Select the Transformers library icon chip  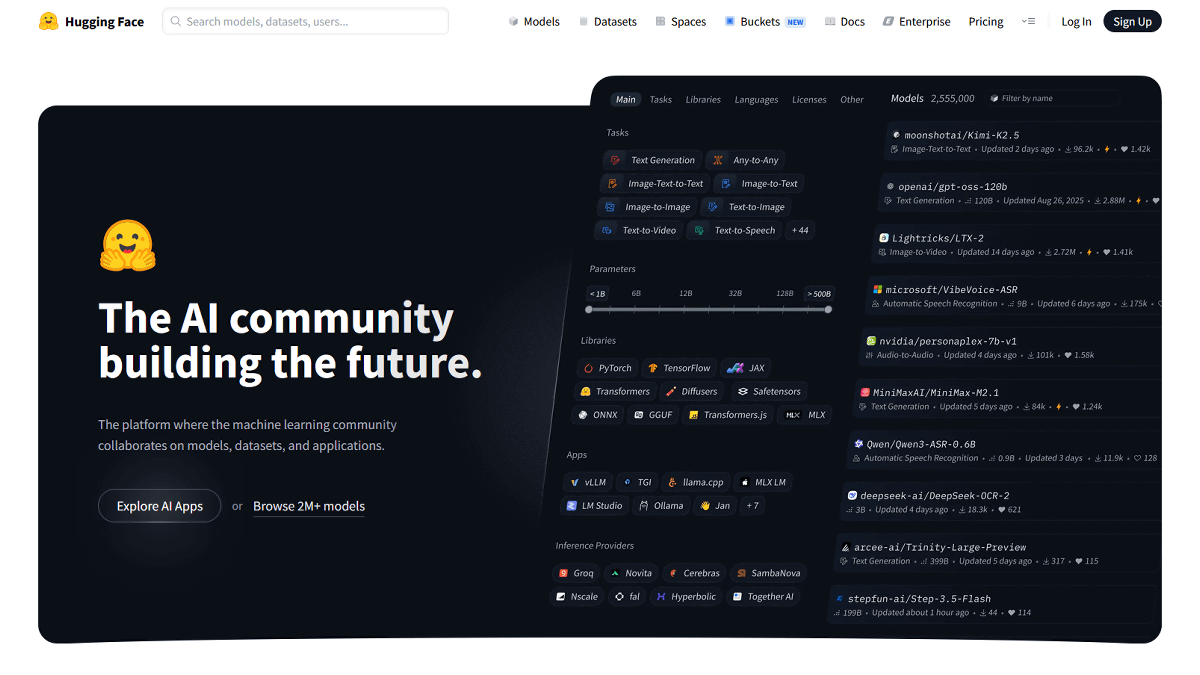click(x=615, y=391)
